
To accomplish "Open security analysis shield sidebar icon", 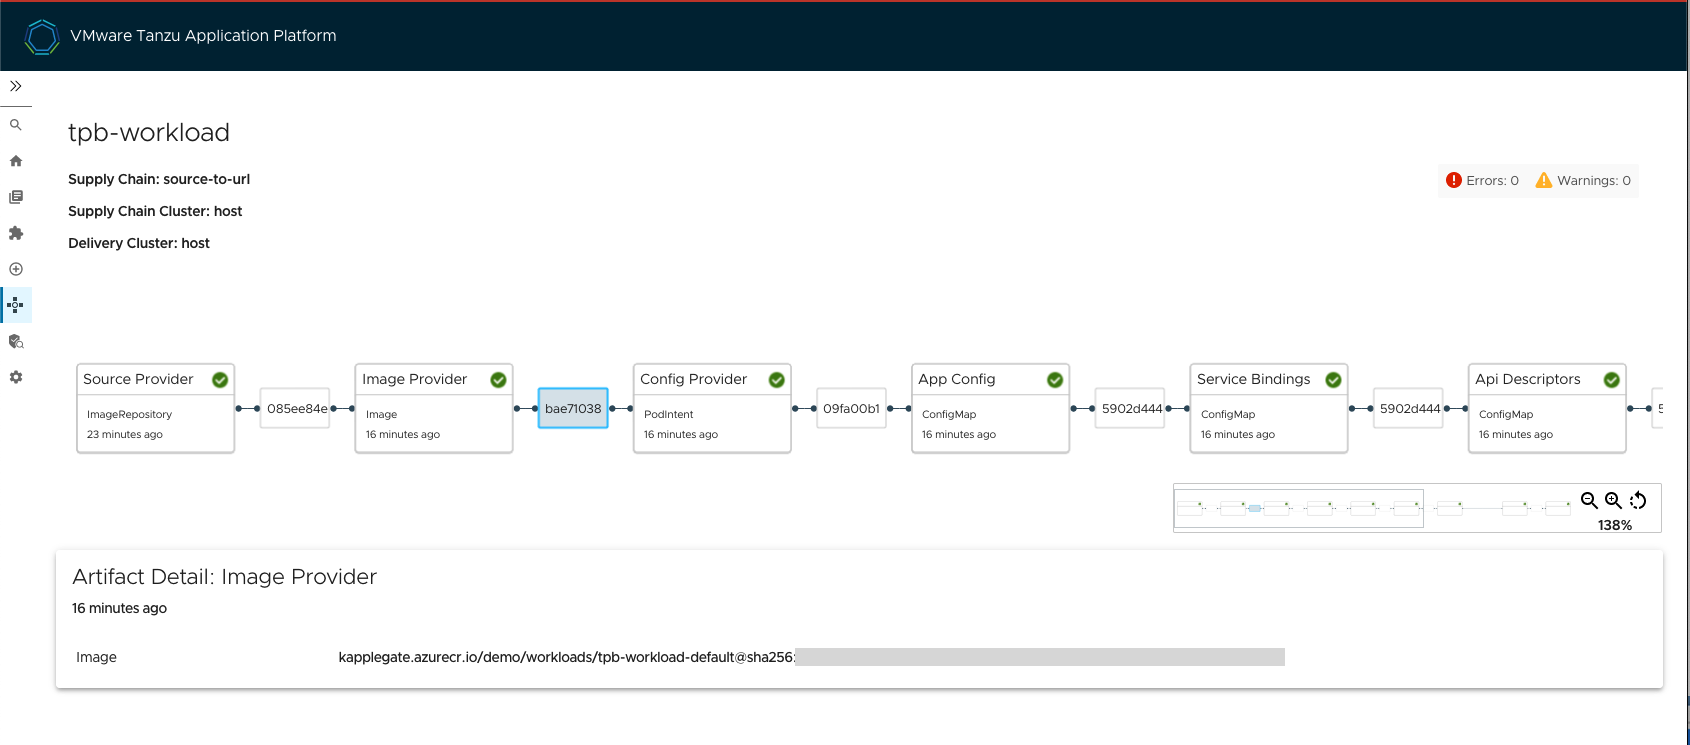I will tap(16, 341).
